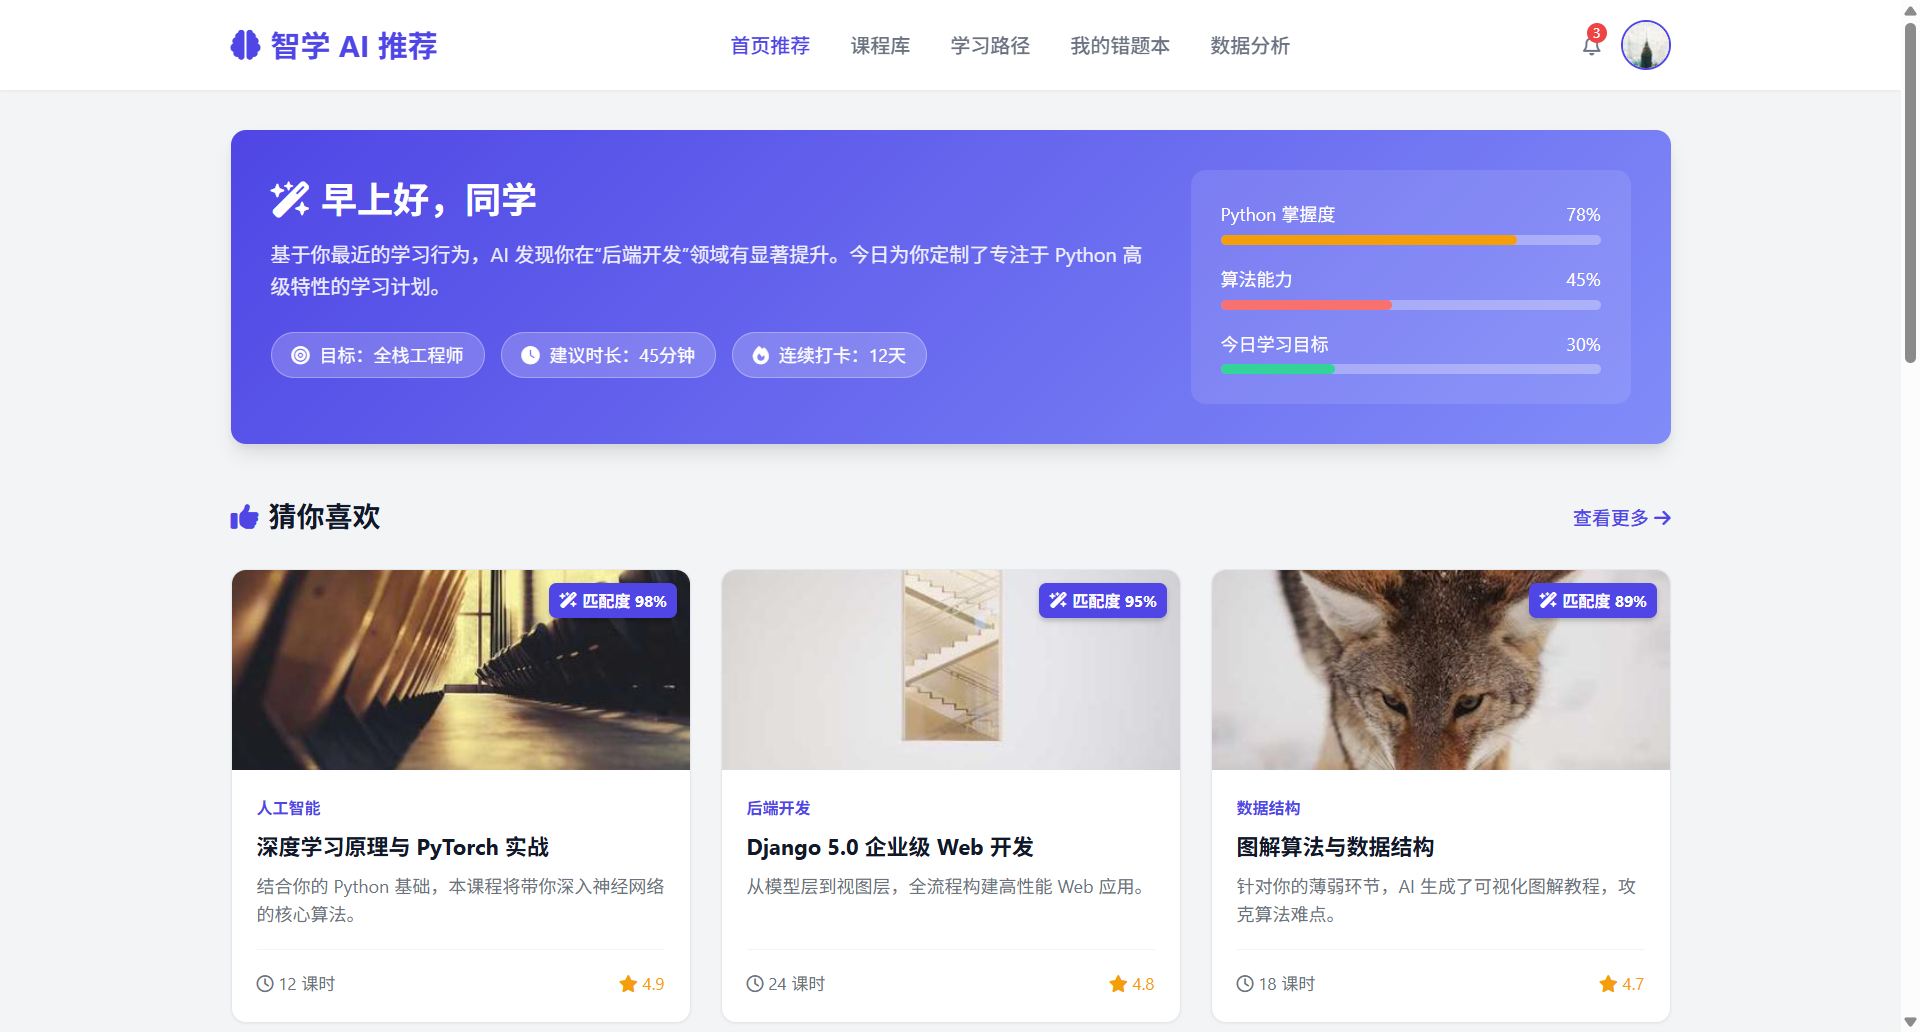Click the 匹配度 89% badge text

tap(1604, 601)
